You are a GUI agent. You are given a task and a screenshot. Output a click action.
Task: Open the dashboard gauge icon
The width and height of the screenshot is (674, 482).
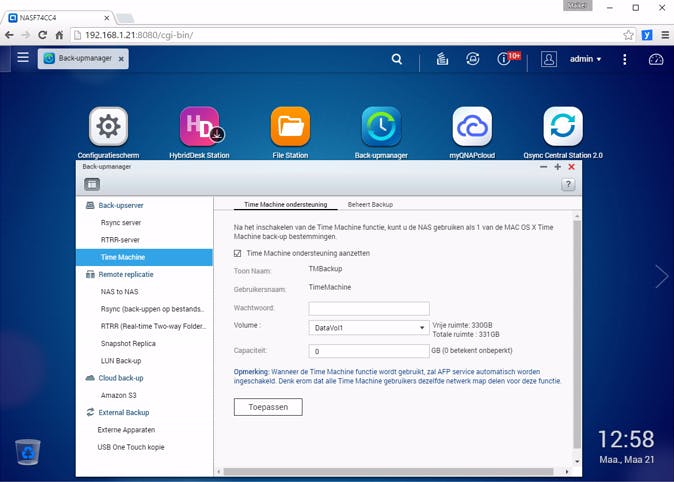pos(656,59)
